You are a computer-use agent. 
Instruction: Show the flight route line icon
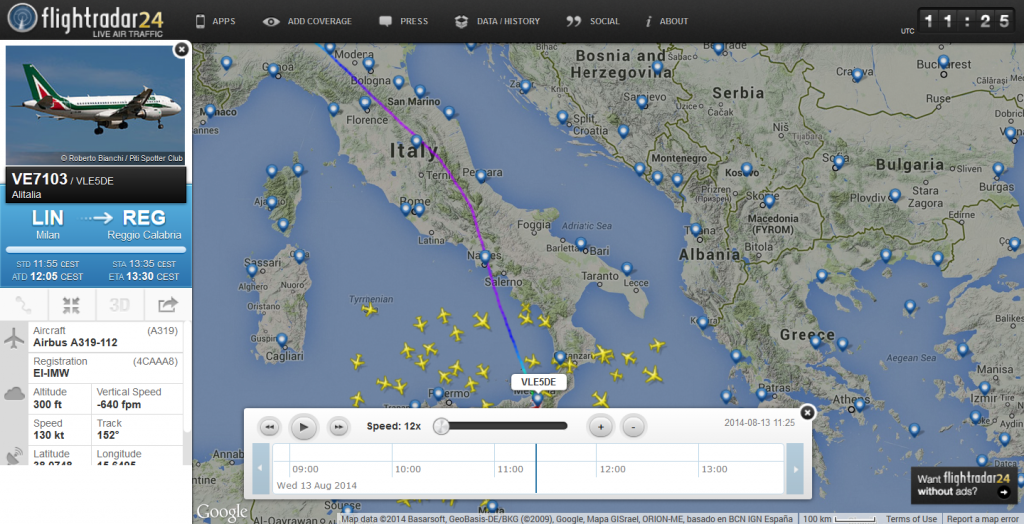coord(24,304)
